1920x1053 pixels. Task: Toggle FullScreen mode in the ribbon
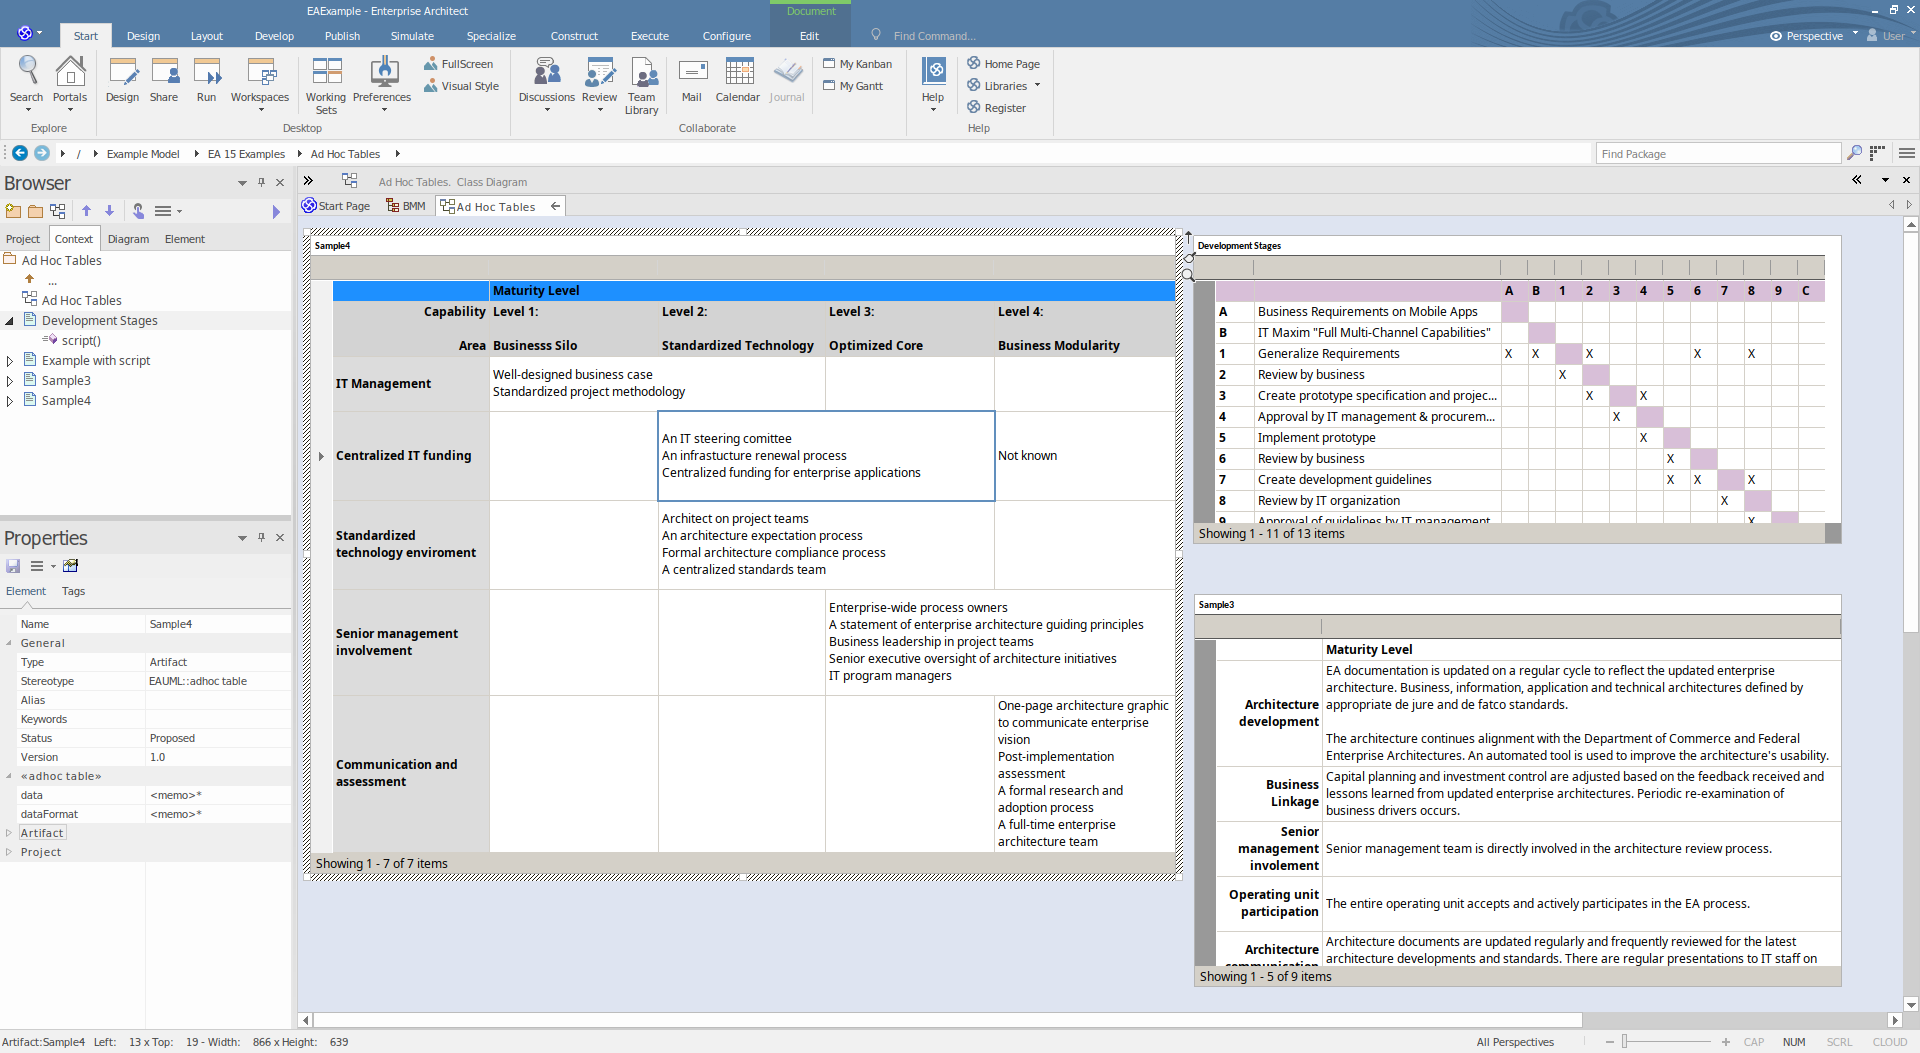459,64
